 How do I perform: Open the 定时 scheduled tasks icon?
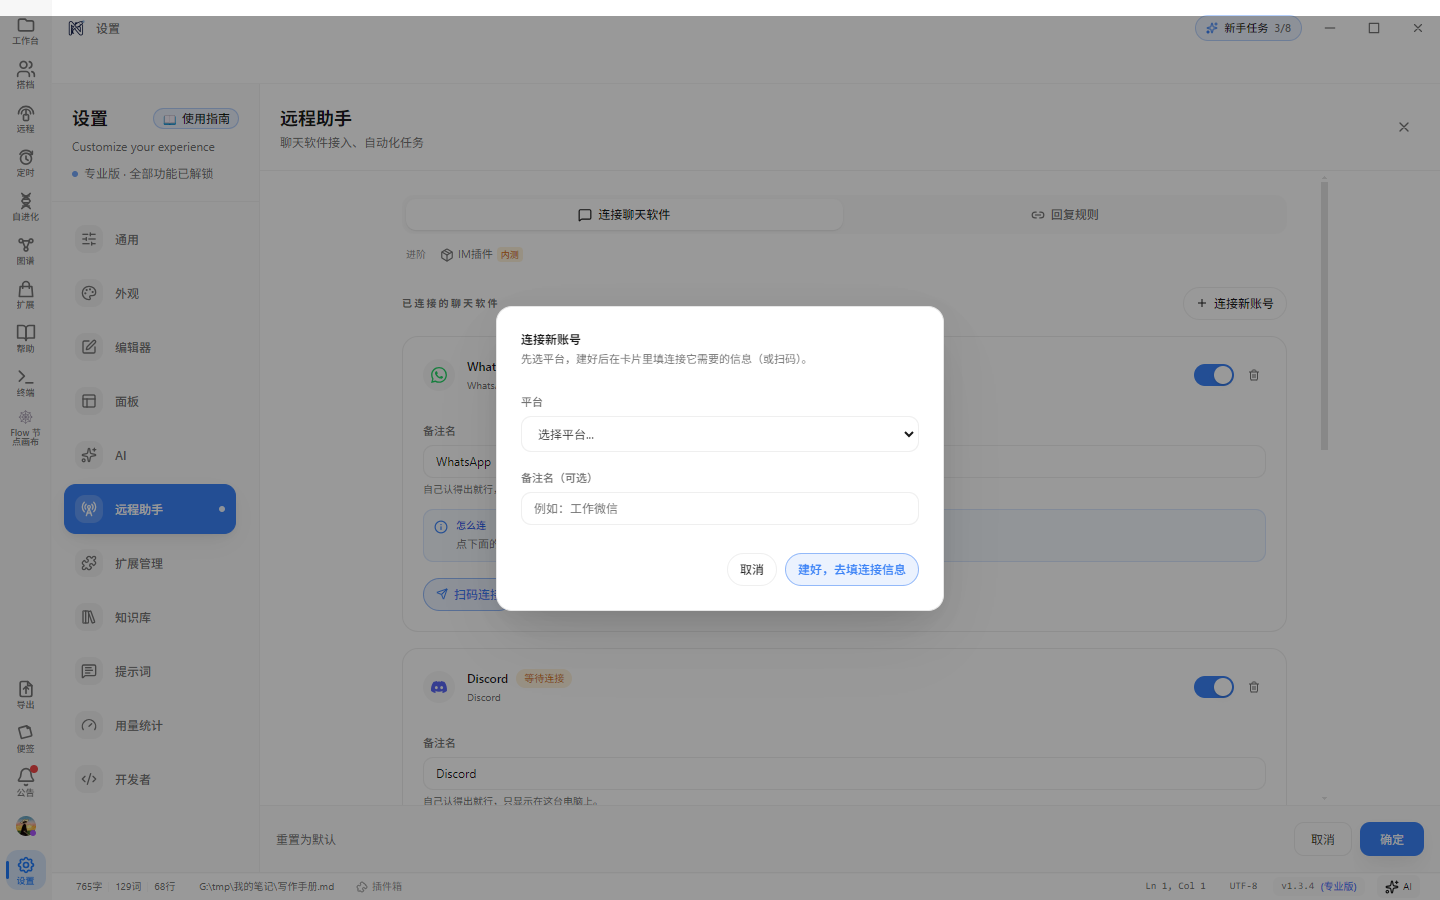26,163
